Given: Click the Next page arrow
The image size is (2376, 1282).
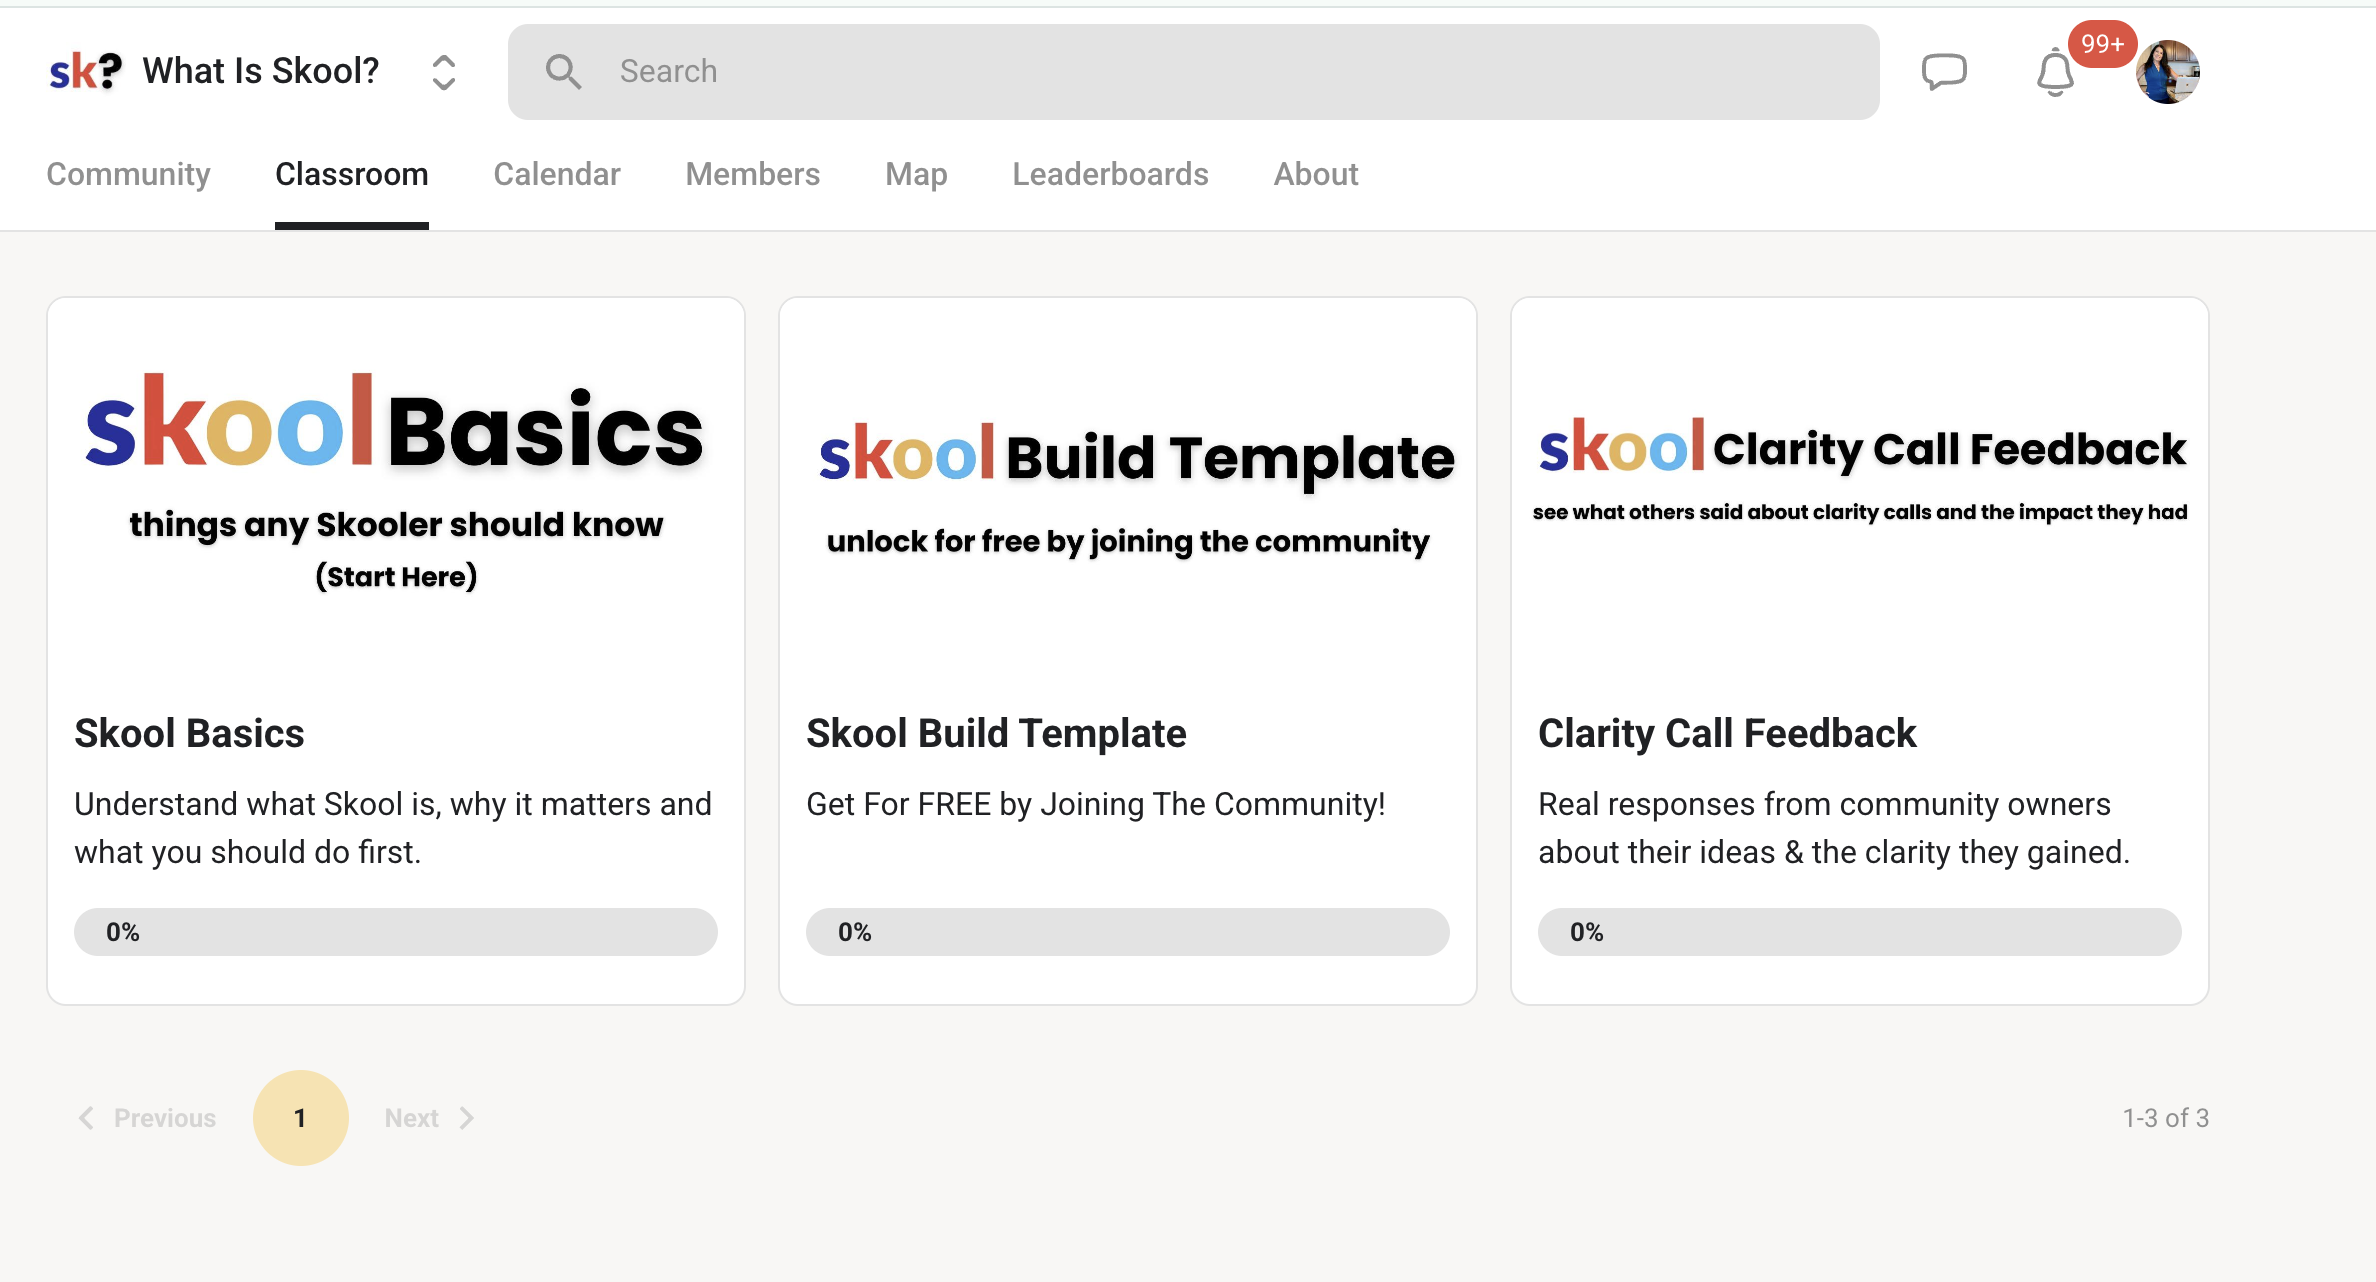Looking at the screenshot, I should (x=466, y=1118).
